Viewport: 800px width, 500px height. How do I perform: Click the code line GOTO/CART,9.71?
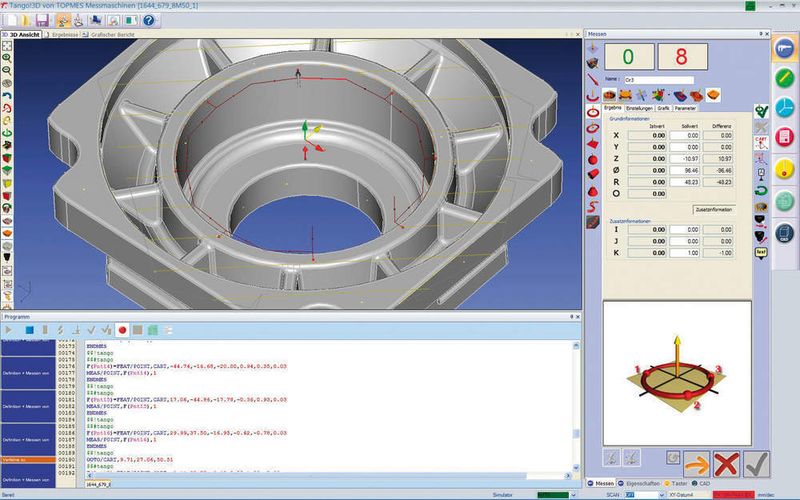pyautogui.click(x=130, y=460)
